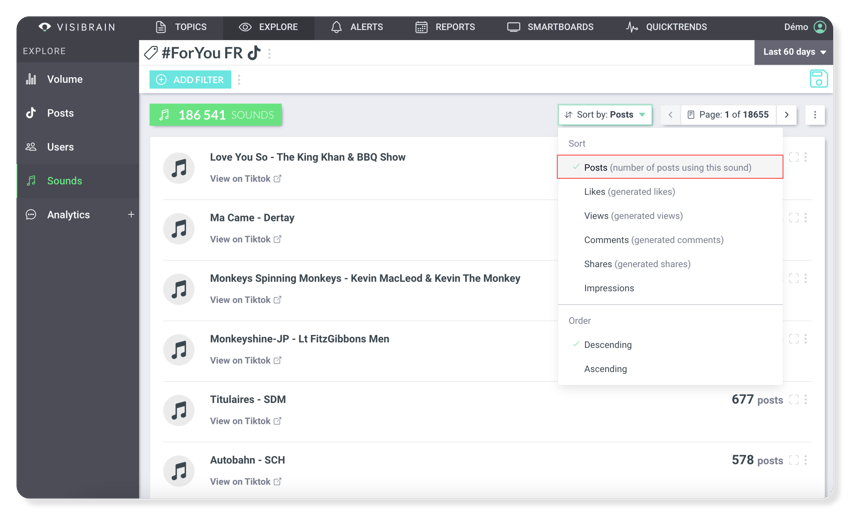Click 578 posts count

coord(757,460)
